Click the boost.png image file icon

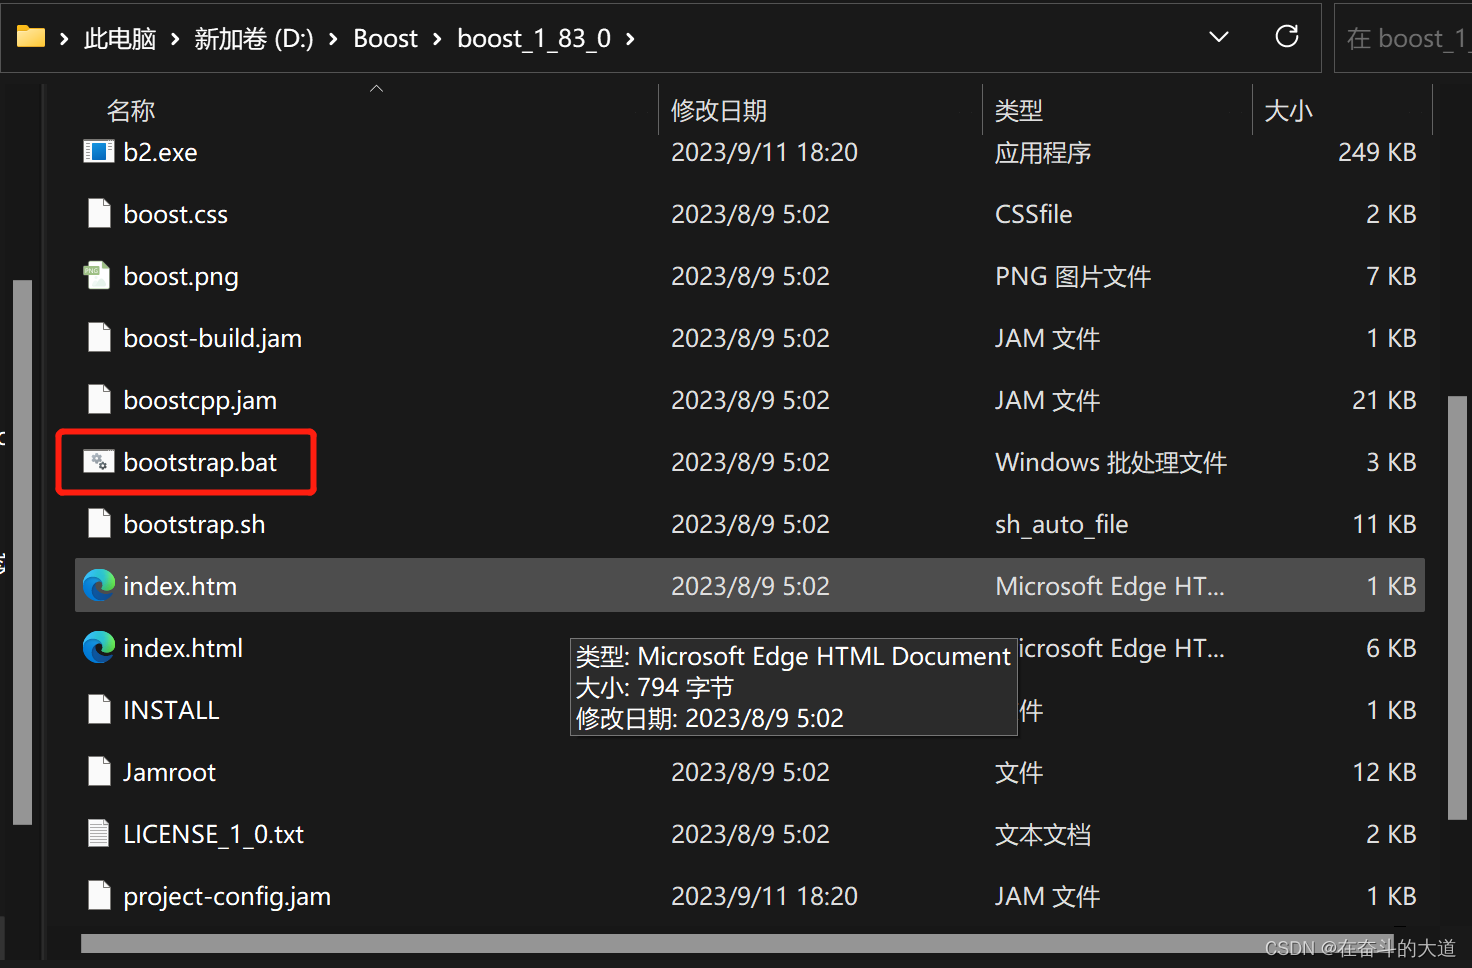pyautogui.click(x=97, y=276)
